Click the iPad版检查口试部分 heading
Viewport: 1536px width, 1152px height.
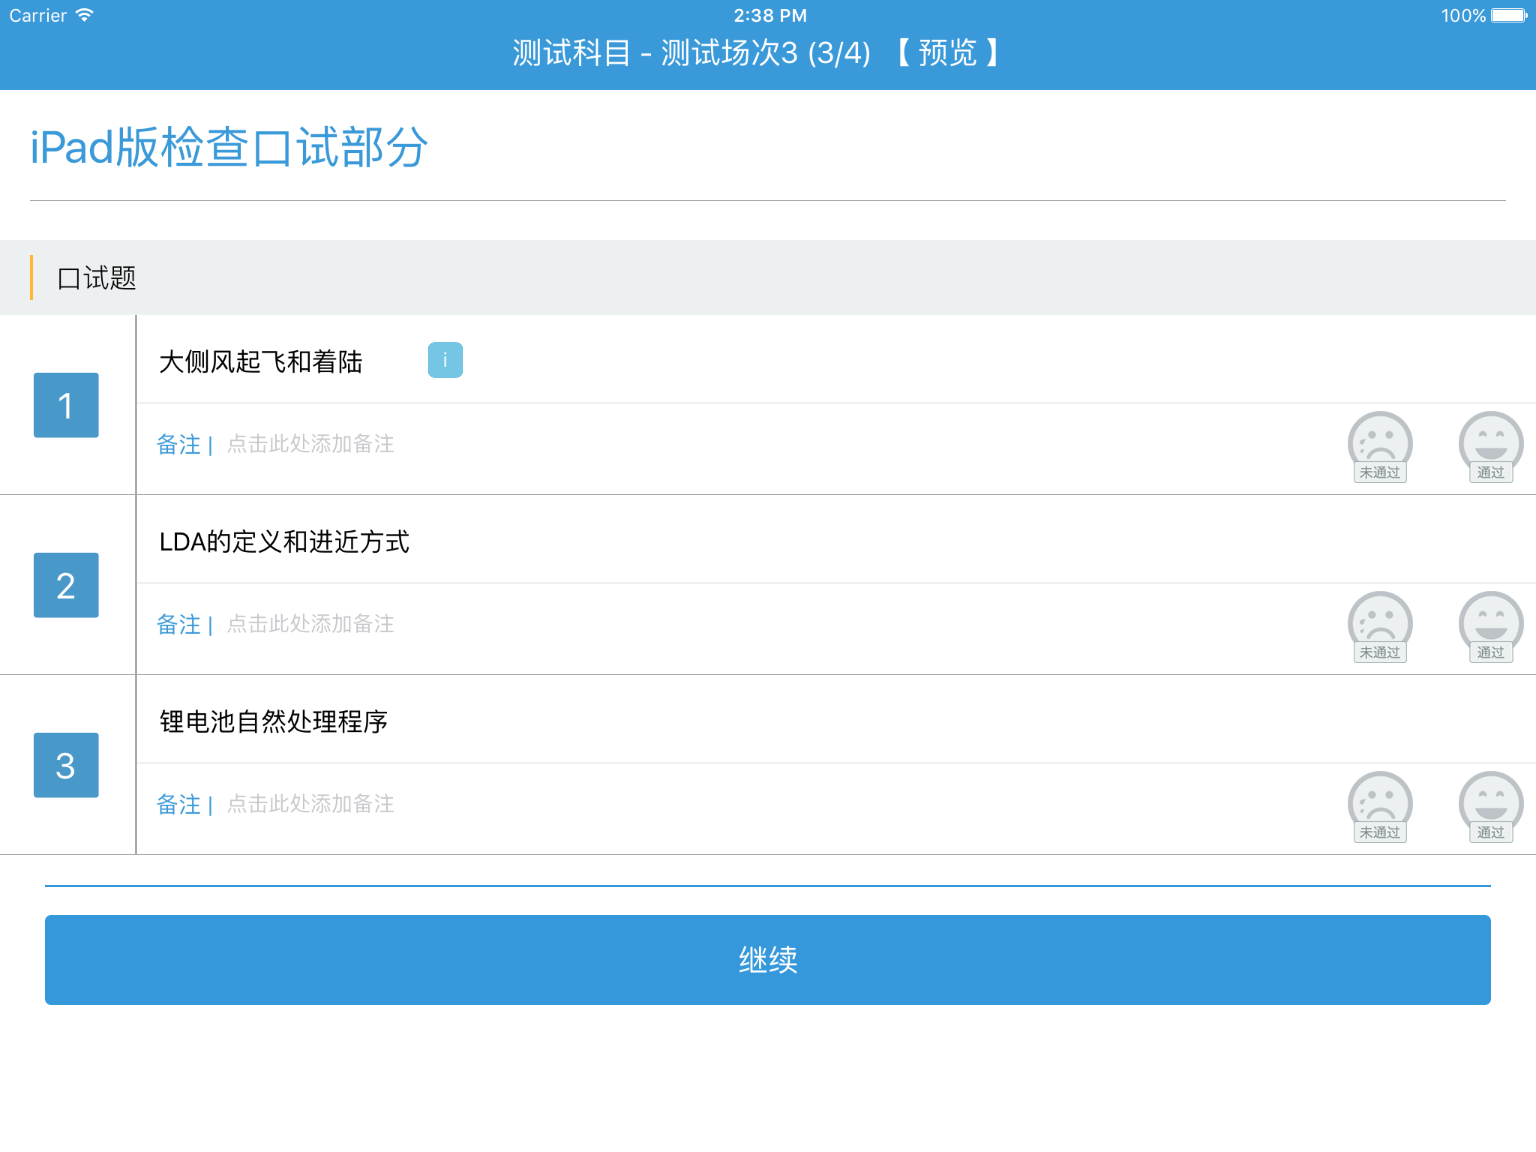(x=229, y=147)
